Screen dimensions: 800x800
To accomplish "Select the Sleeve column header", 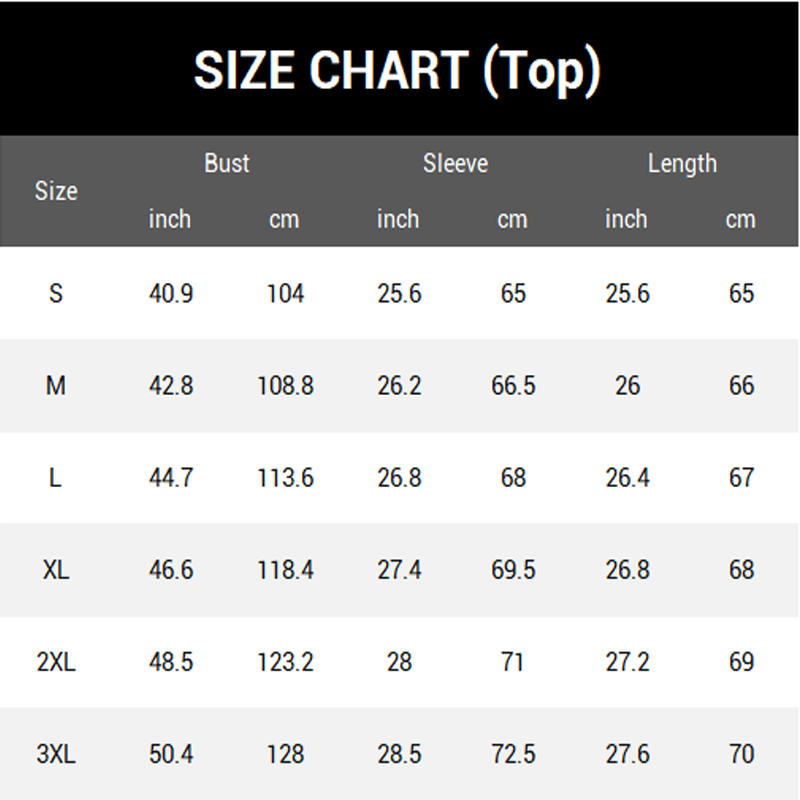I will click(x=455, y=163).
